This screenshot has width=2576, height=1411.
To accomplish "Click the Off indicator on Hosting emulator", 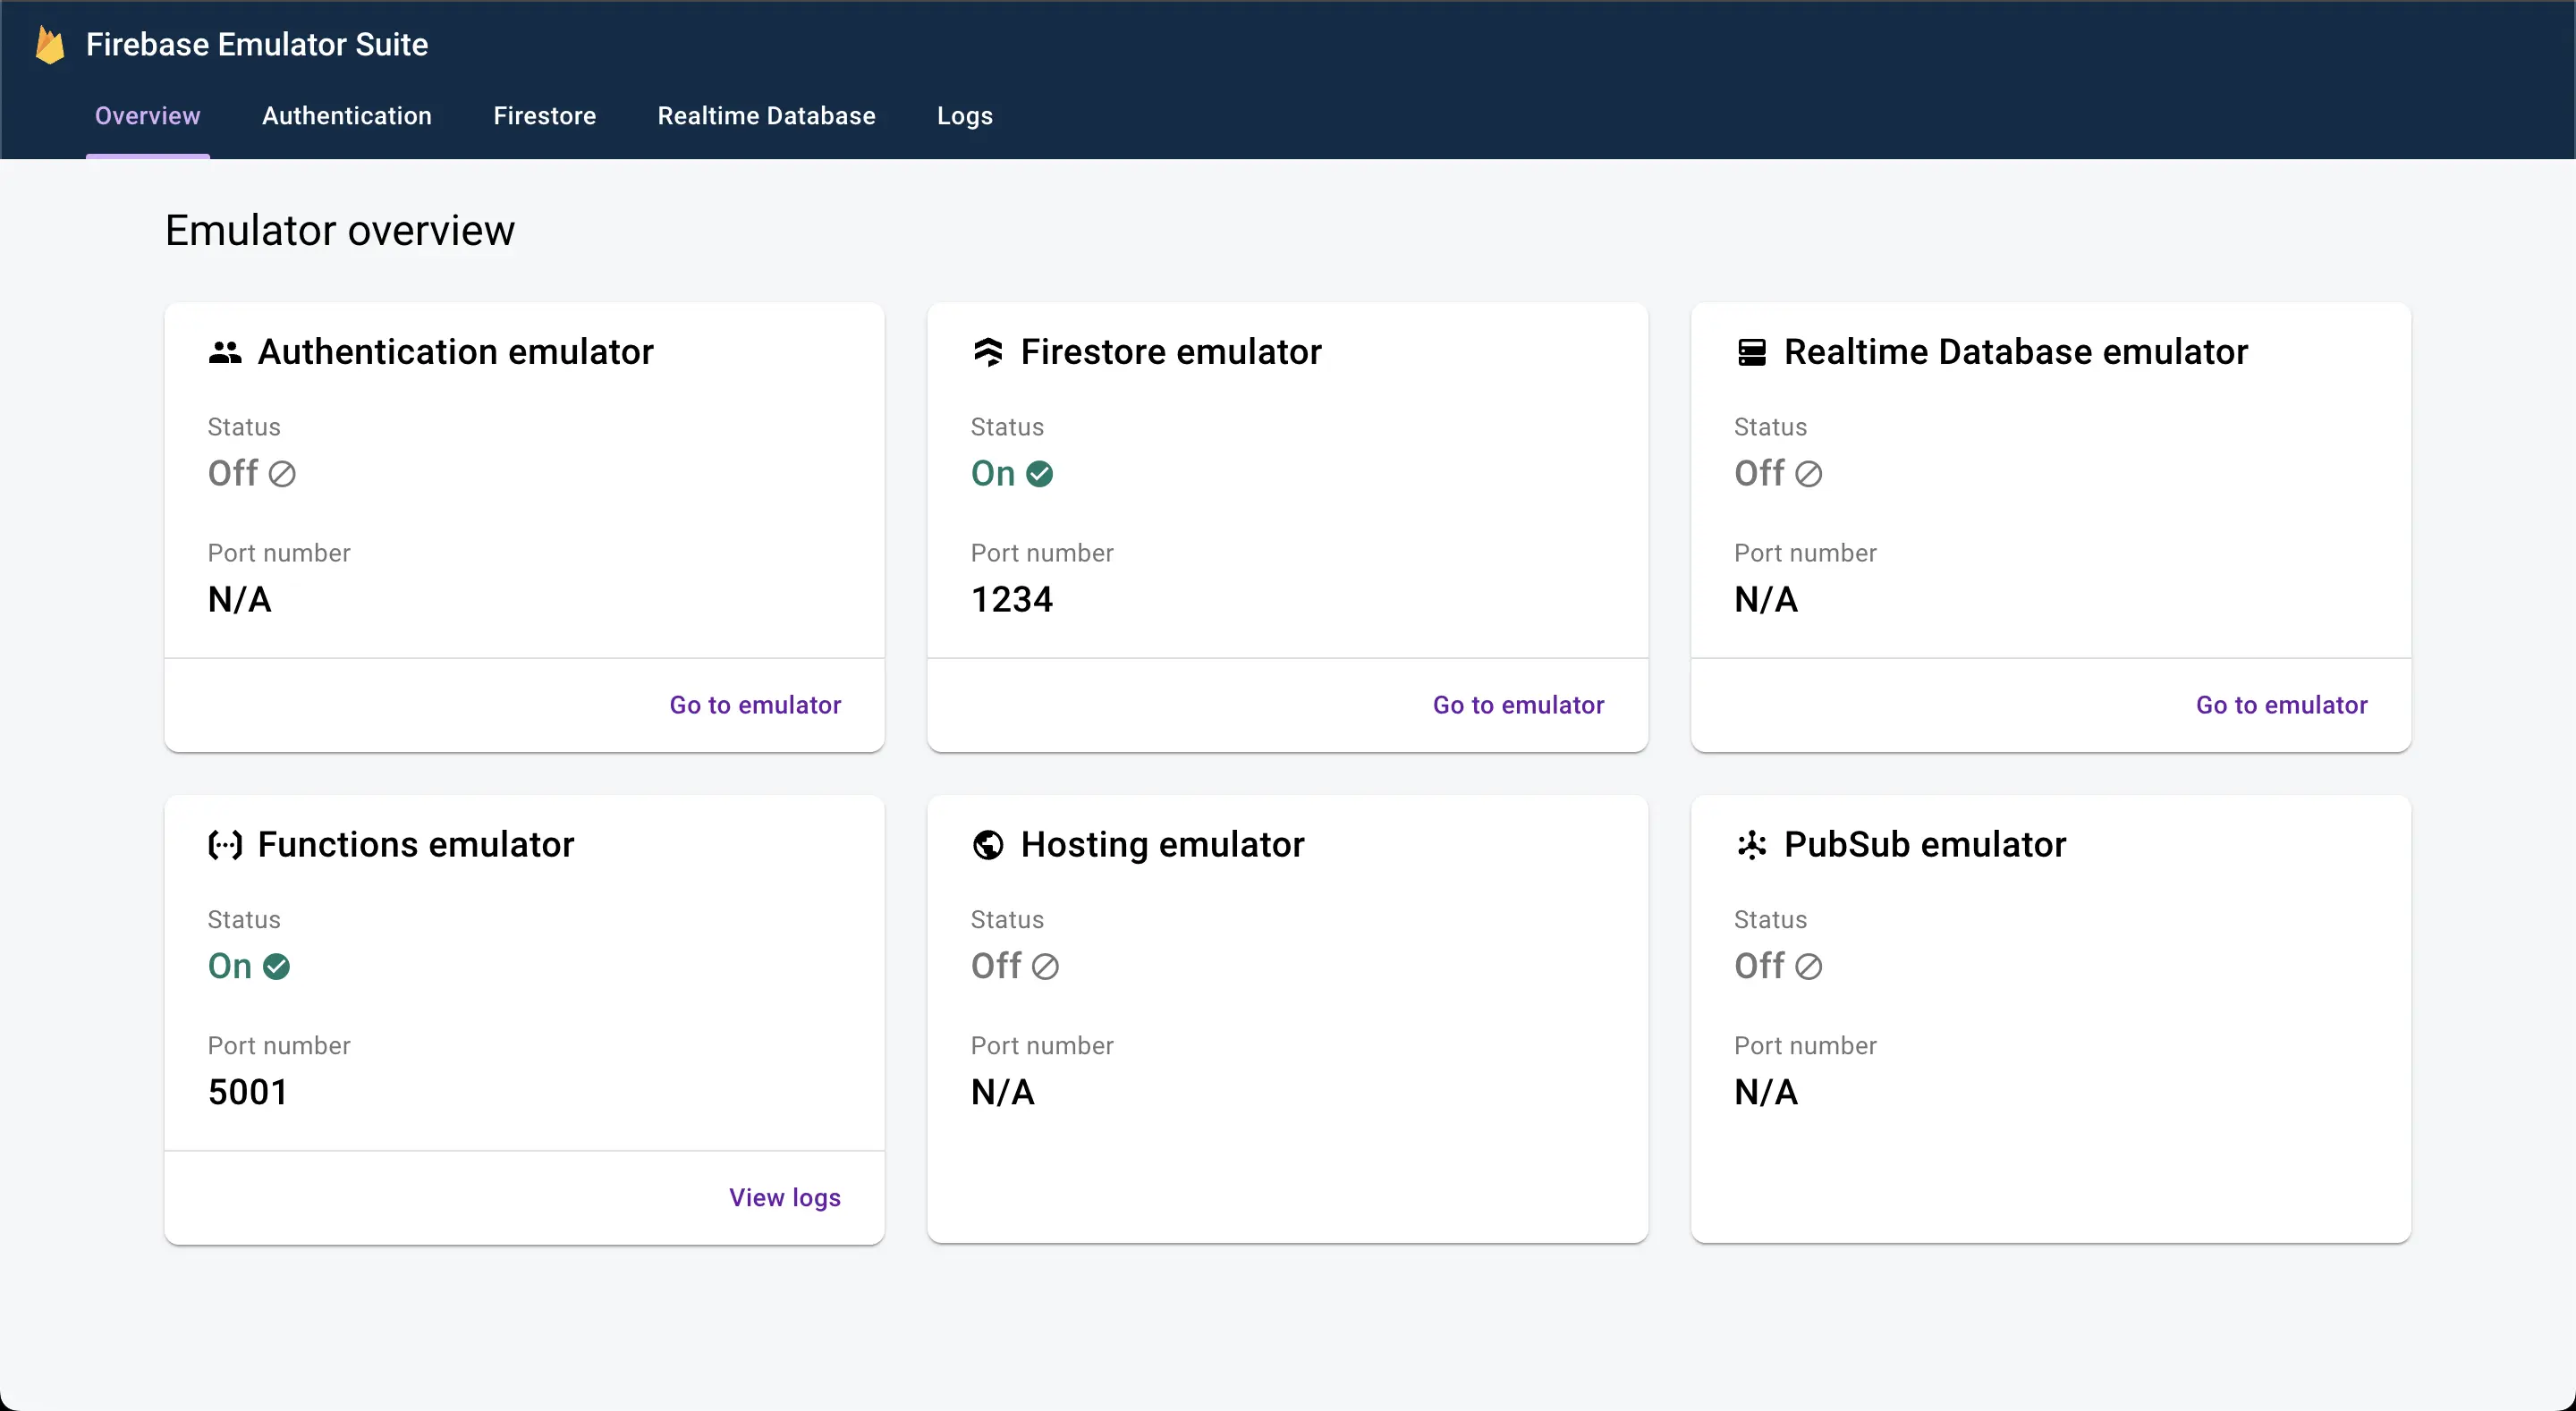I will click(x=1044, y=966).
